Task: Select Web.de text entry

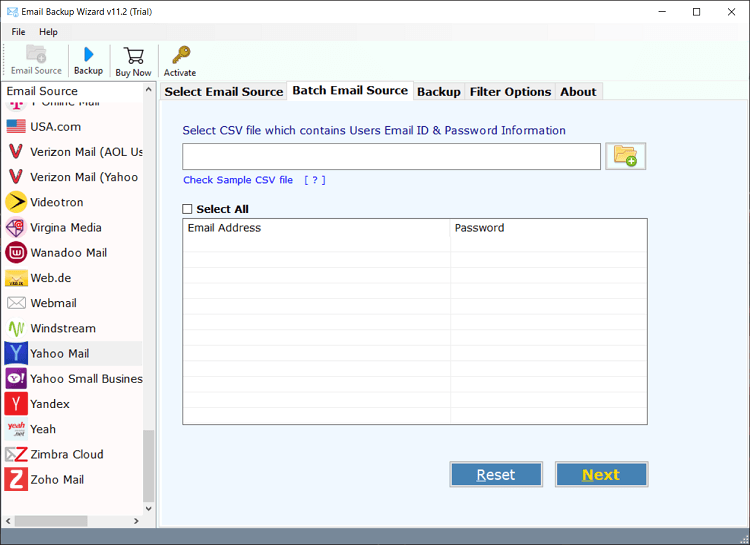Action: click(x=50, y=278)
